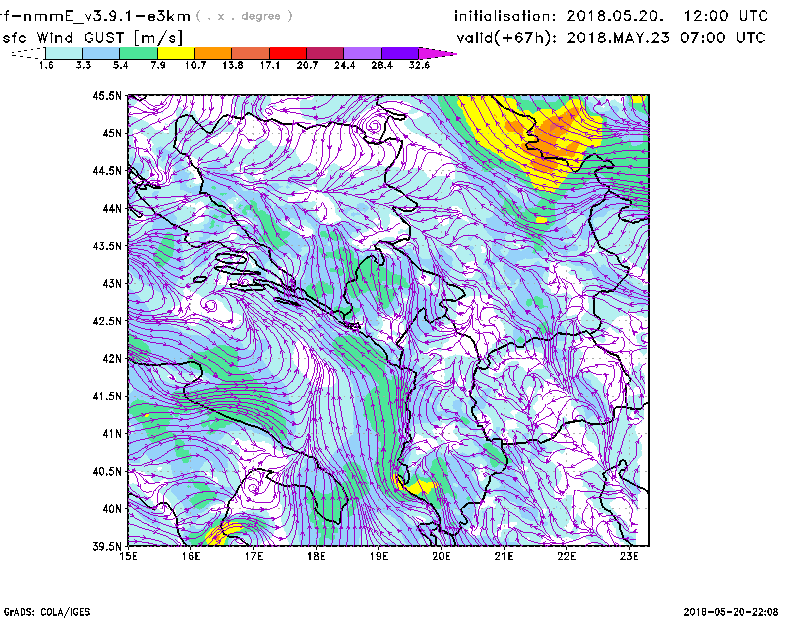Click the light blue legend swatch after 3.3

101,53
